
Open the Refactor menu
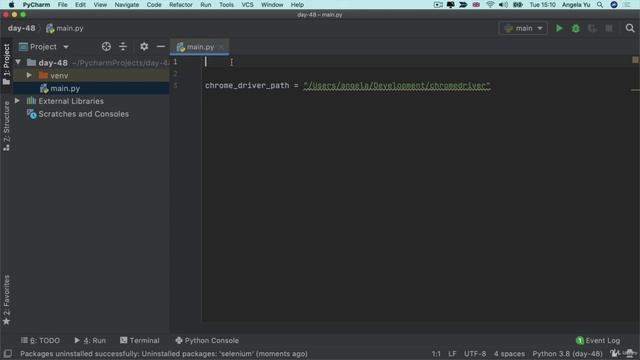coord(181,4)
